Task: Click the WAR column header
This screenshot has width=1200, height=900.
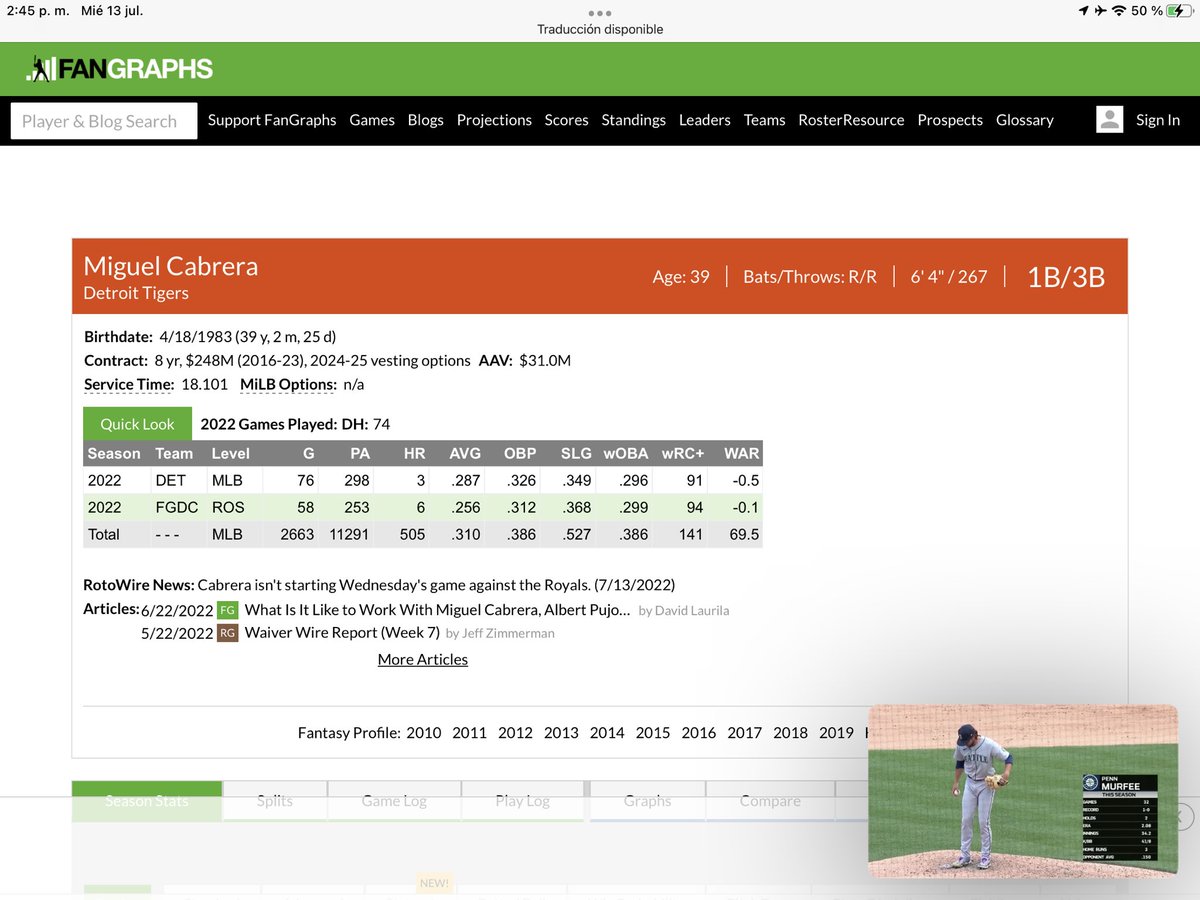Action: (x=742, y=453)
